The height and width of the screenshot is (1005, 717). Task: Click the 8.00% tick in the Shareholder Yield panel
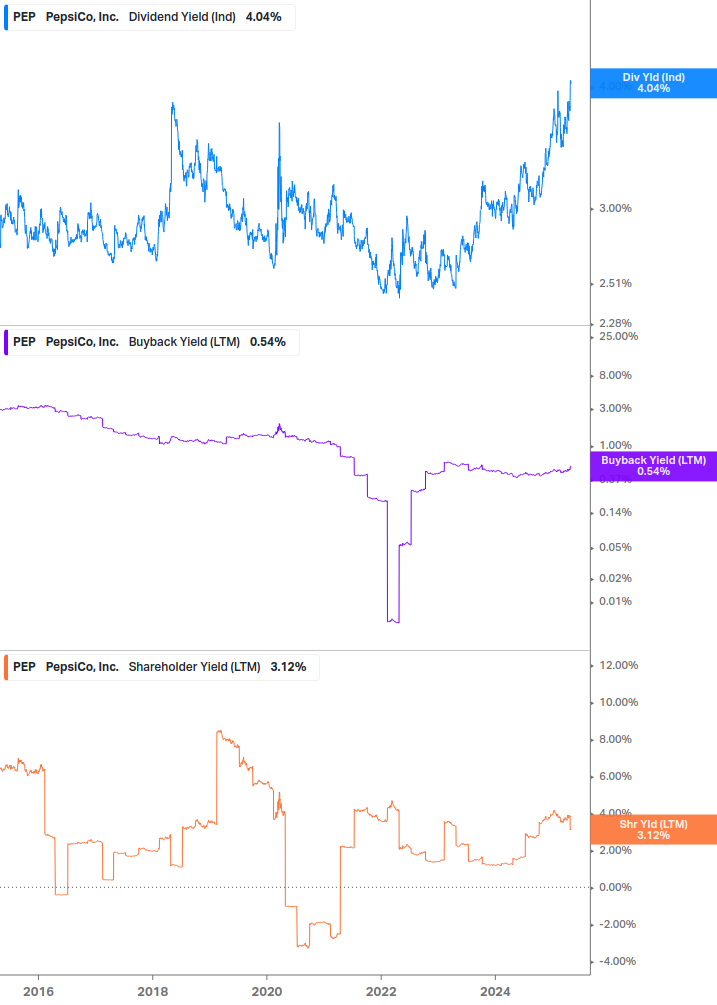click(615, 740)
